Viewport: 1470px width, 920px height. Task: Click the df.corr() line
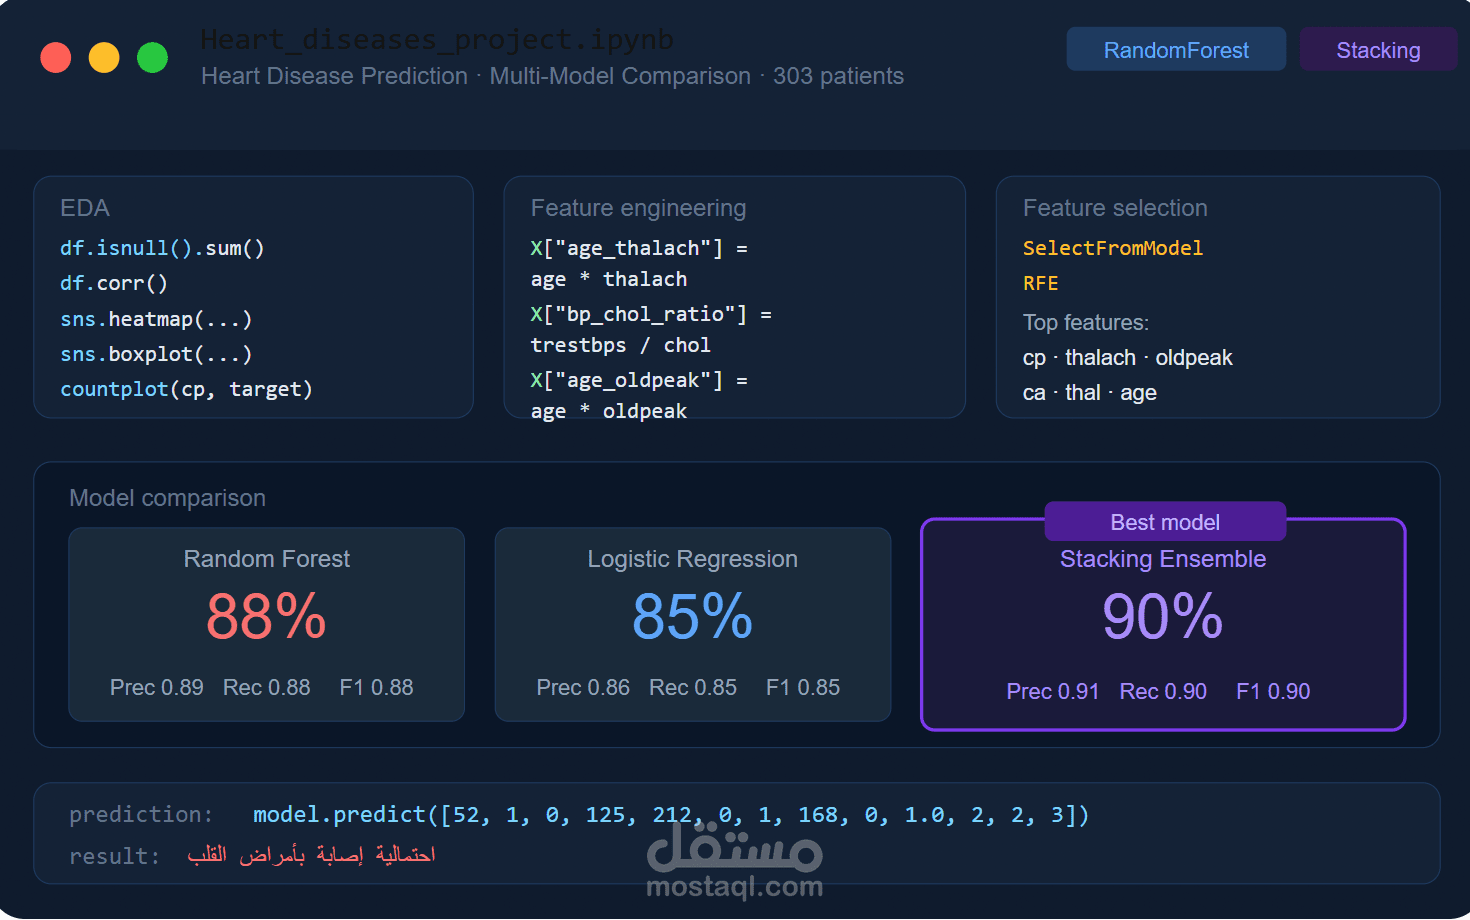click(x=114, y=283)
